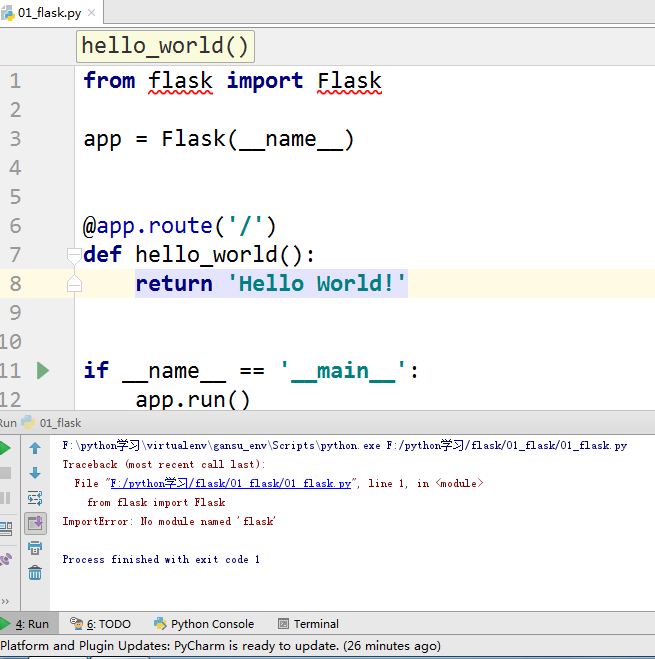Click the PyCharm update status bar message

coord(220,646)
